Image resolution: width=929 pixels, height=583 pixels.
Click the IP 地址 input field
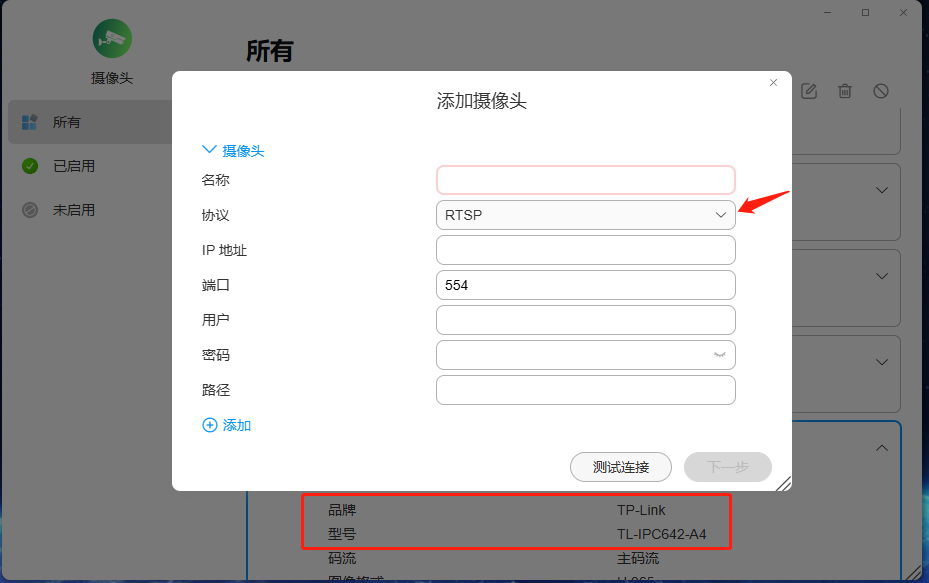pyautogui.click(x=586, y=250)
